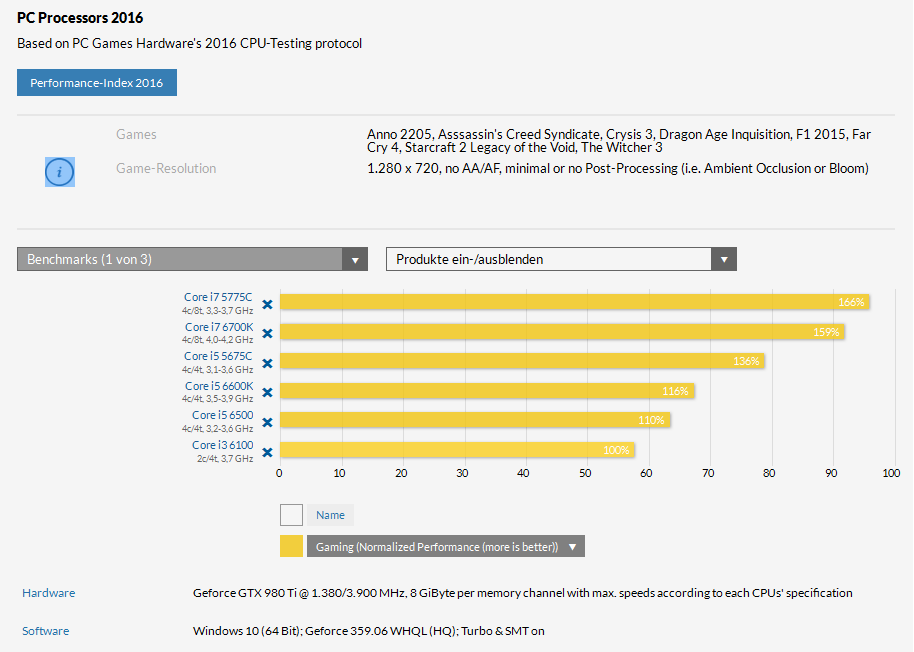This screenshot has width=914, height=652.
Task: Remove Core i7 5775C with its X icon
Action: pos(268,304)
